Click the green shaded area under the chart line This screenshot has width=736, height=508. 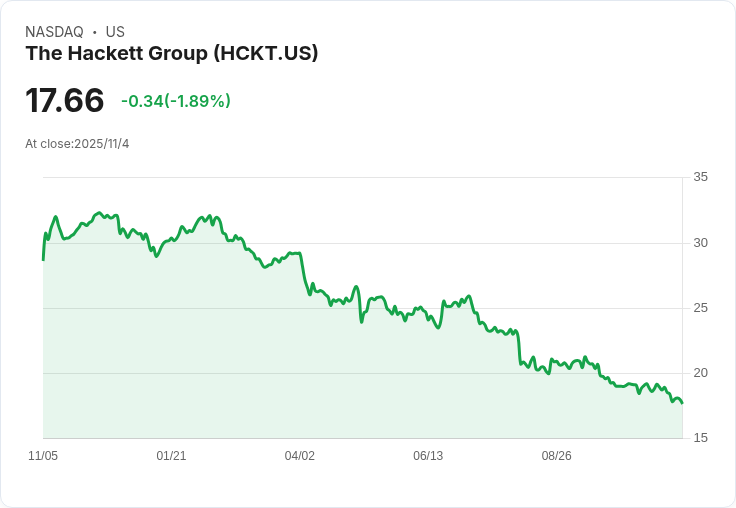click(x=300, y=380)
